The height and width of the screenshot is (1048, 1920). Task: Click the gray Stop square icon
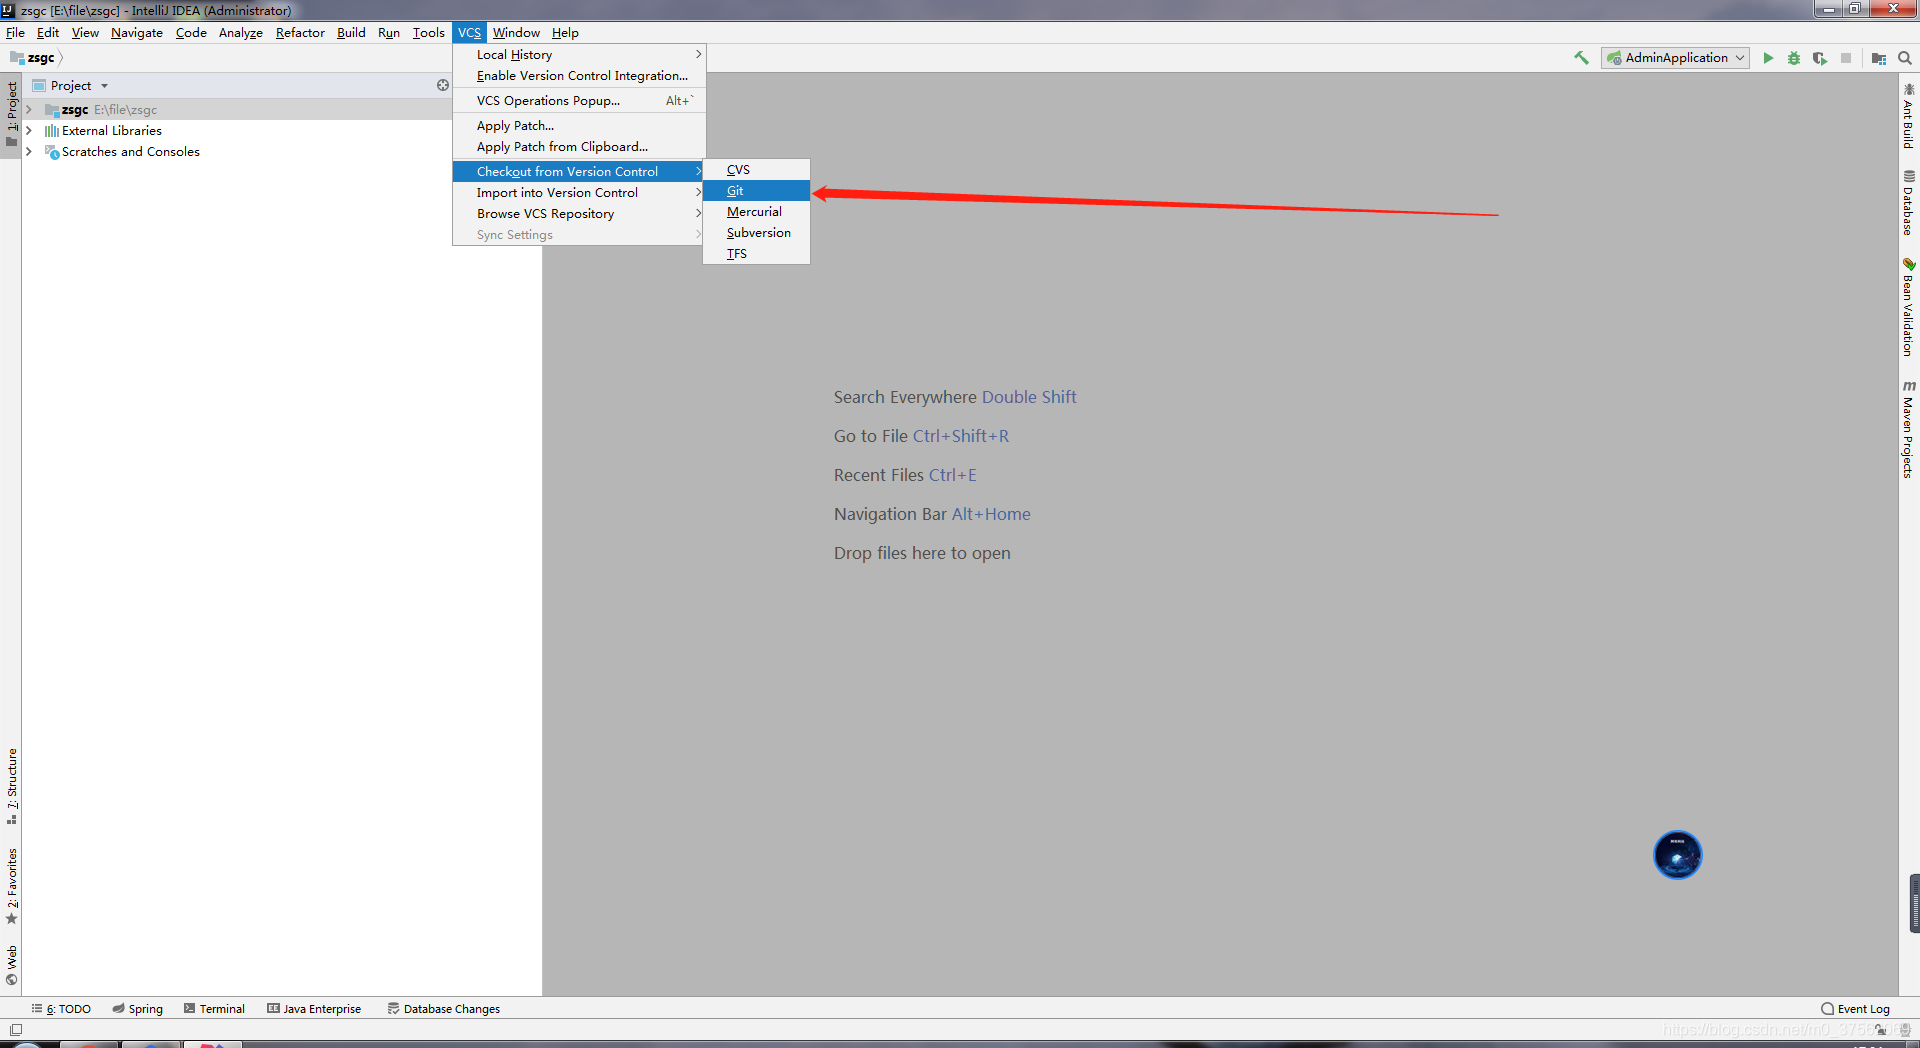(1846, 58)
